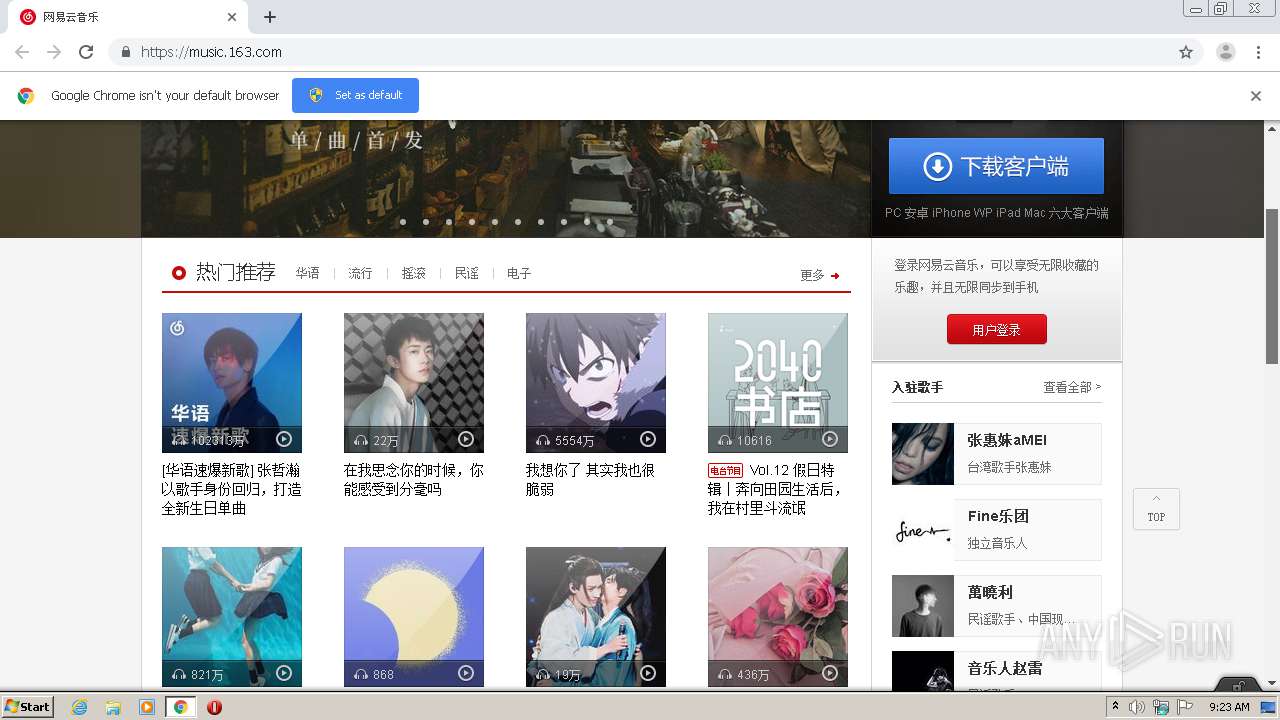Play the 华语速爆新歌 playlist
1280x720 pixels.
[284, 439]
